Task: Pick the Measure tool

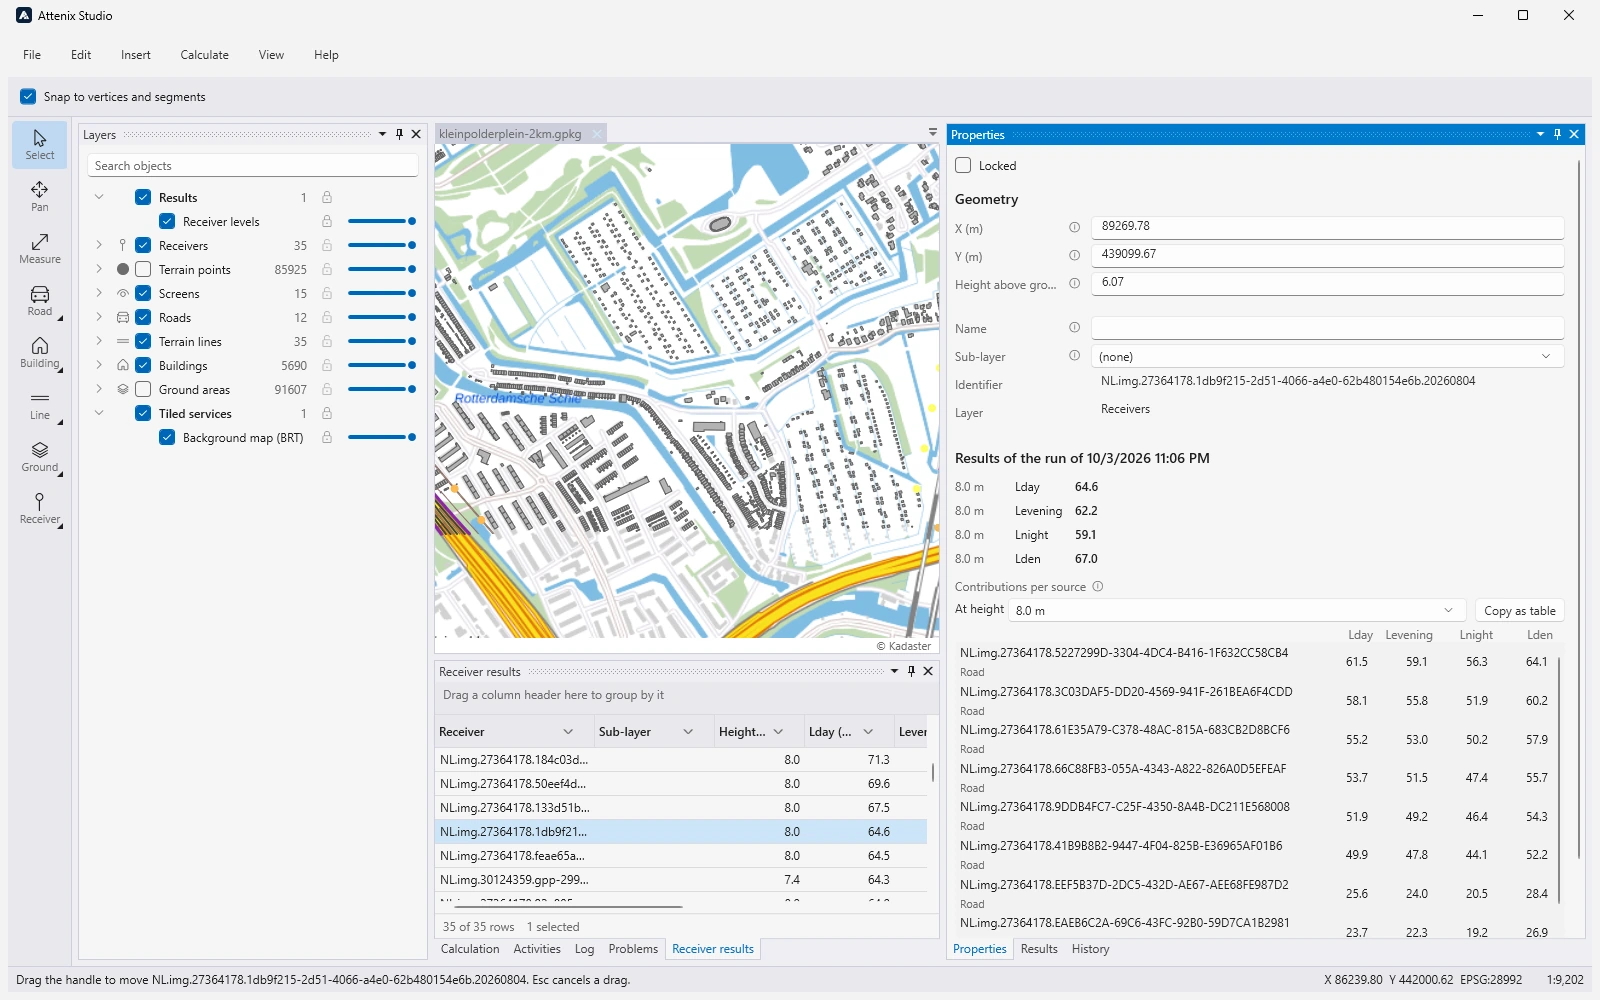Action: pyautogui.click(x=40, y=249)
